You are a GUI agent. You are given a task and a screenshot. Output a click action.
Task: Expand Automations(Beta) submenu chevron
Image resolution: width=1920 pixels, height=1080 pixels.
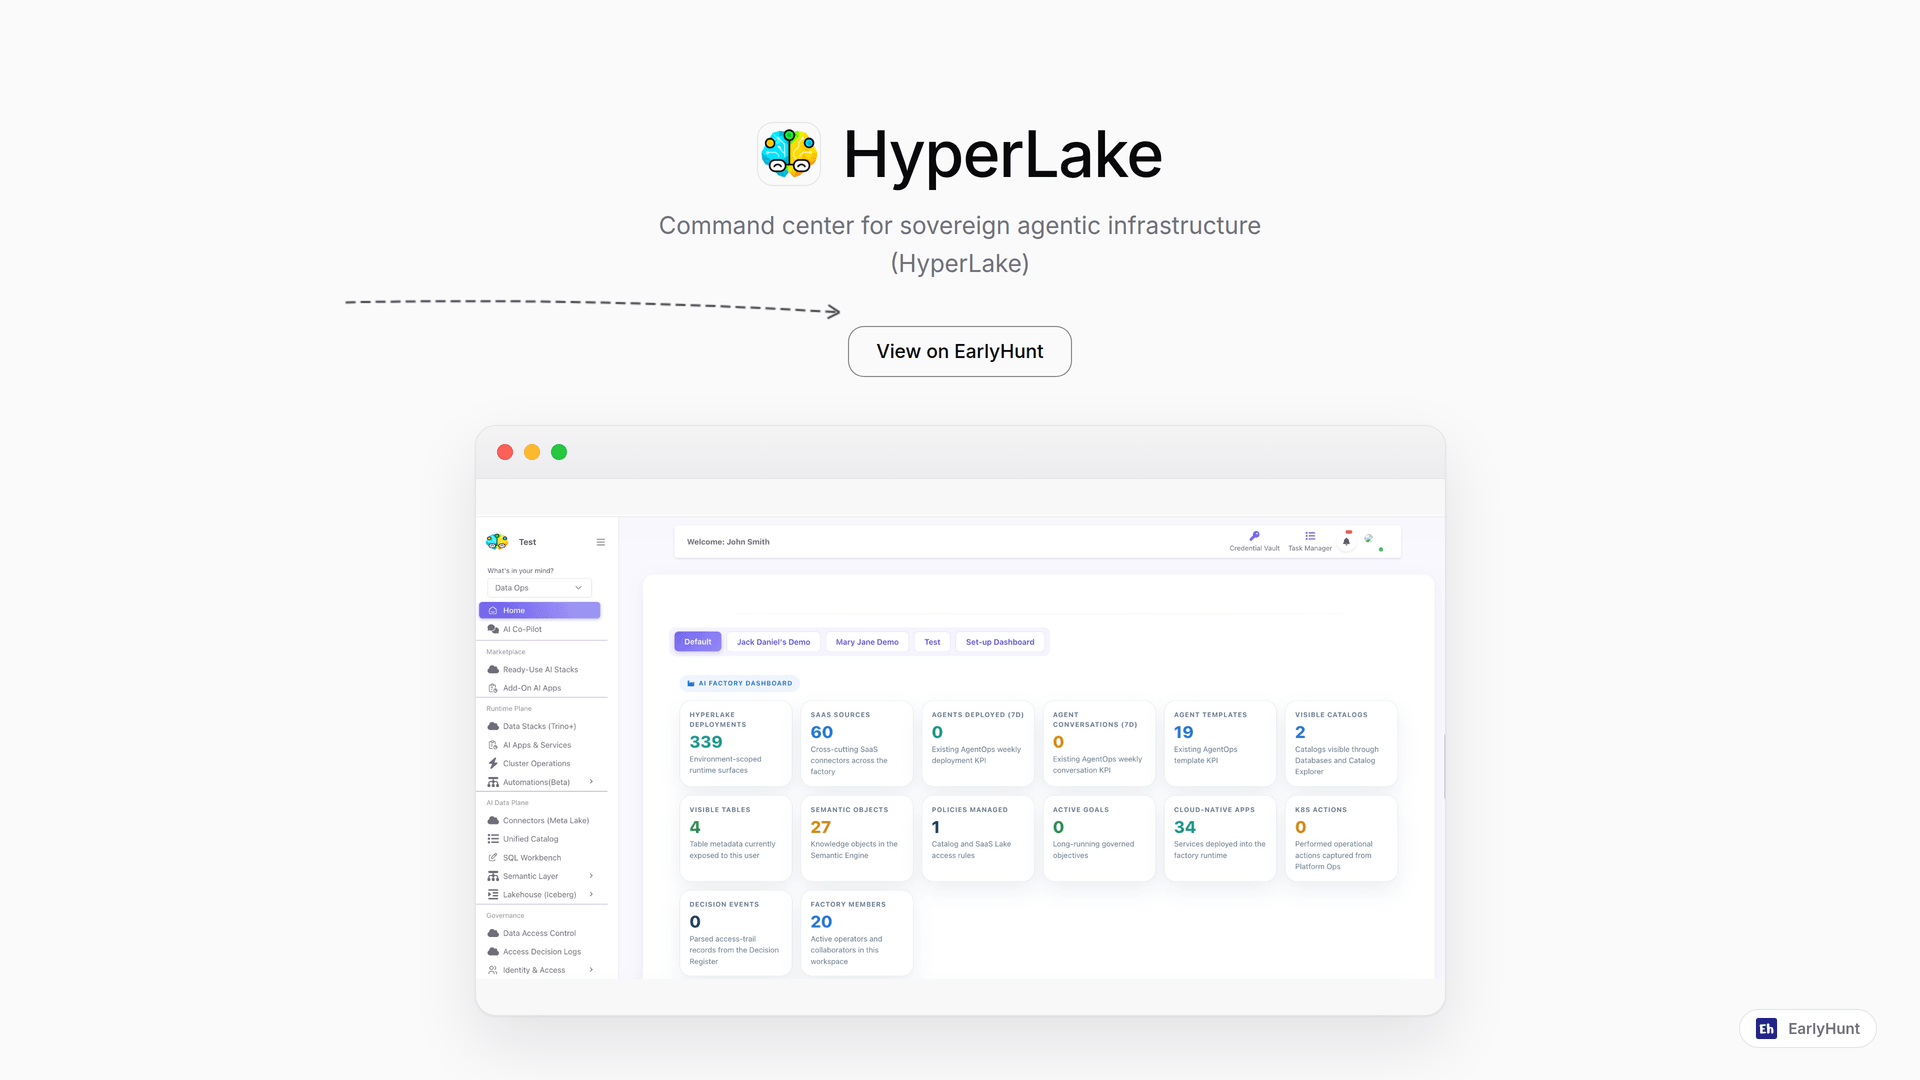click(x=591, y=782)
